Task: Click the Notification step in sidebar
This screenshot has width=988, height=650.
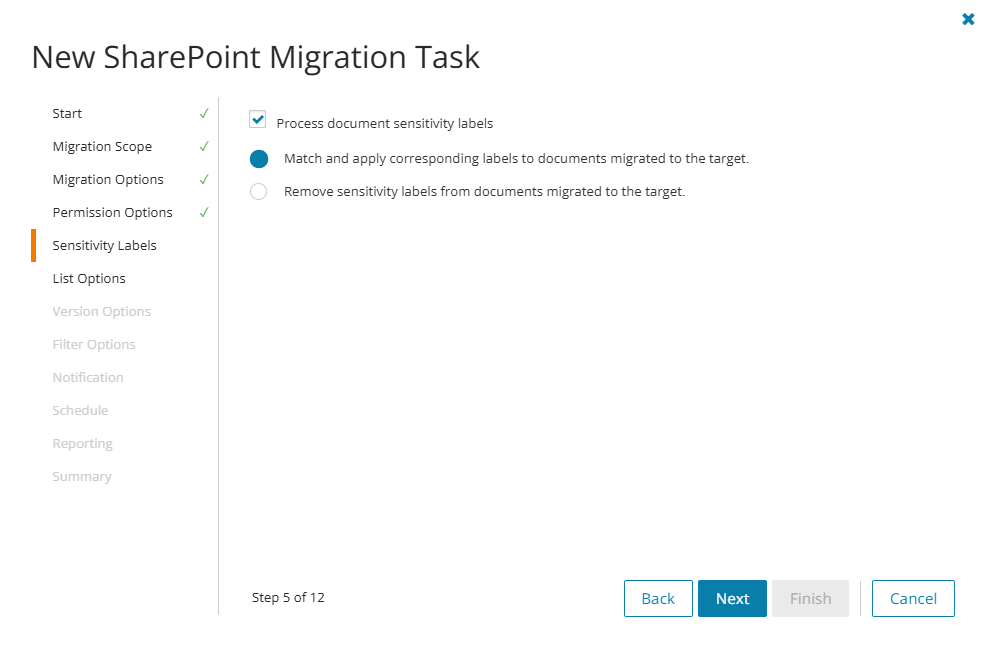Action: point(88,378)
